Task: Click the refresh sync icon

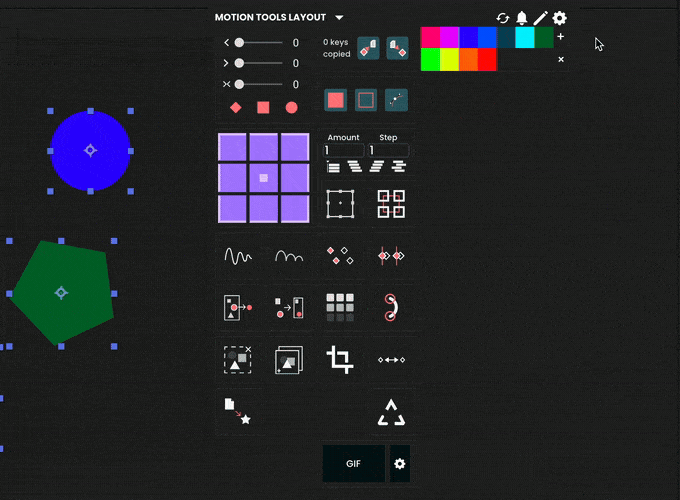Action: [x=503, y=18]
